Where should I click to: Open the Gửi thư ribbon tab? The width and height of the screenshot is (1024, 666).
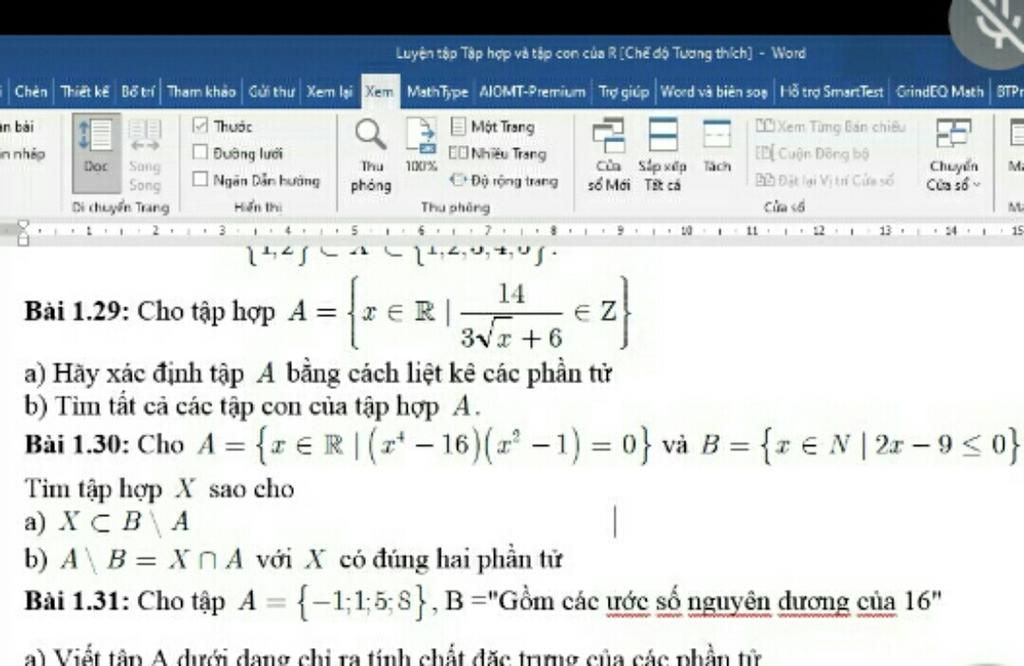(271, 91)
